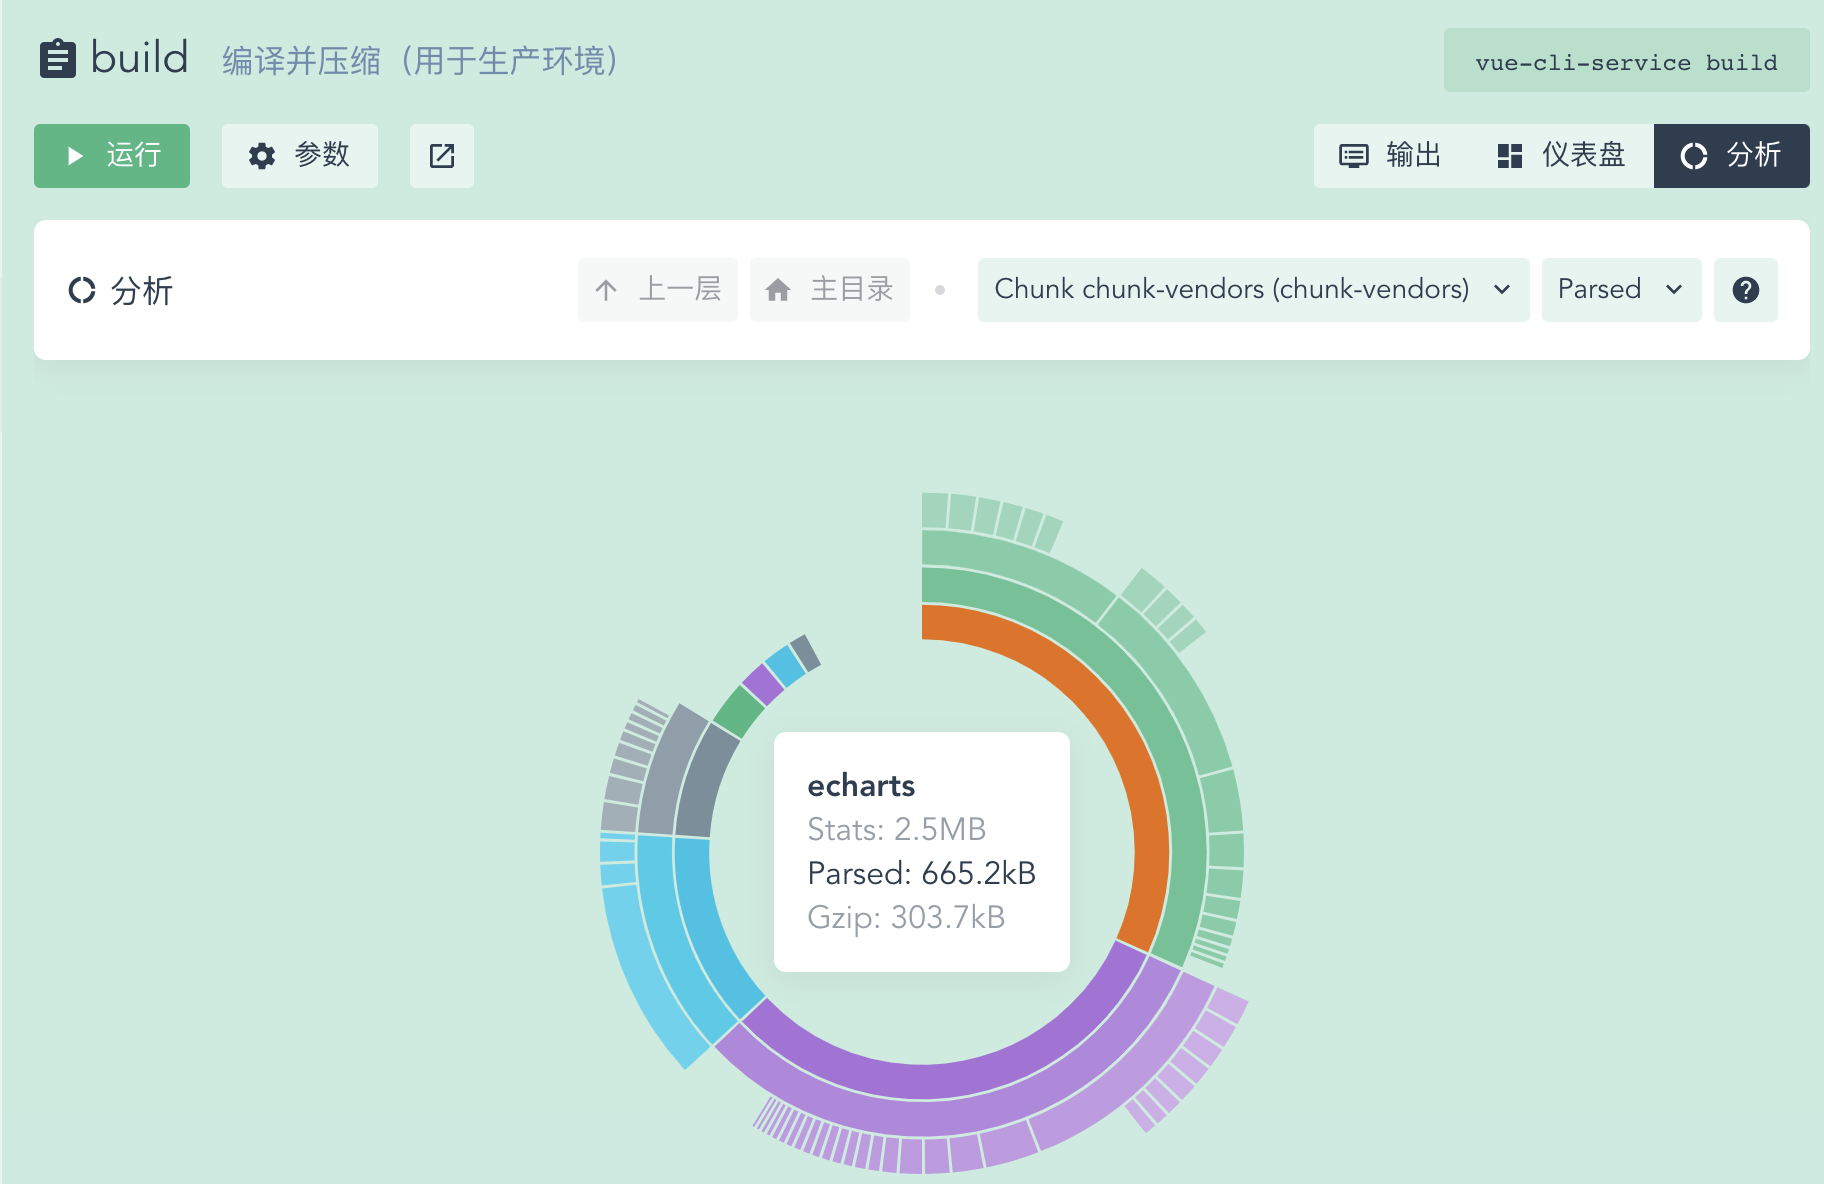Open the Chunk chunk-vendors dropdown
Viewport: 1824px width, 1184px height.
click(x=1254, y=290)
